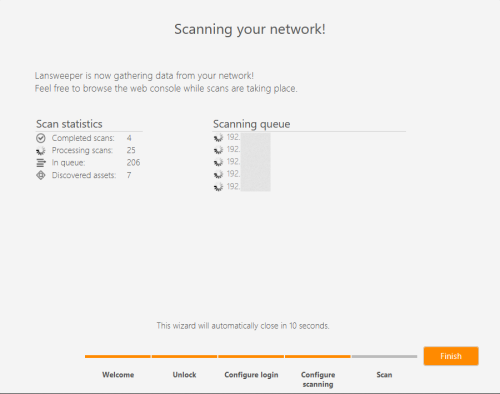This screenshot has height=394, width=500.
Task: Click the Scanning queue heading
Action: click(x=252, y=124)
